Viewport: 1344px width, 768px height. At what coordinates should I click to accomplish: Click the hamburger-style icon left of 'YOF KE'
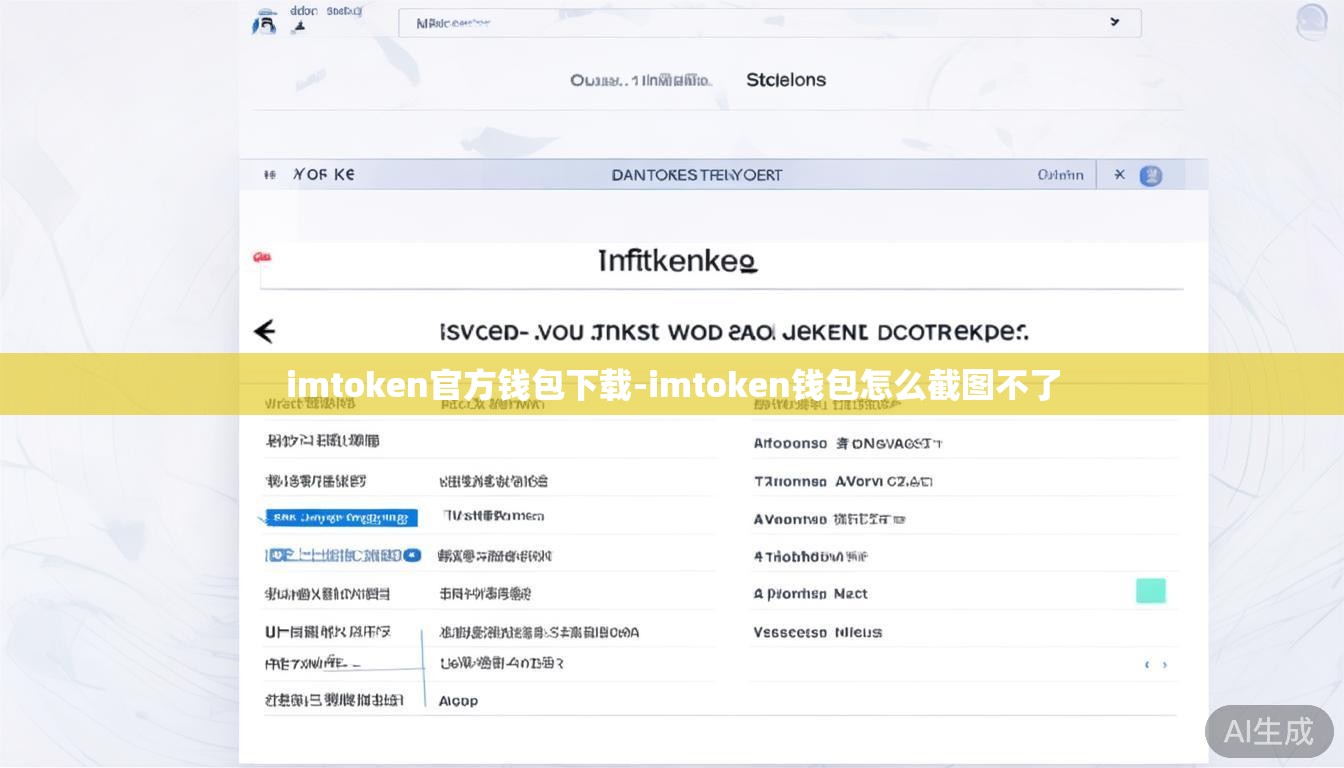tap(268, 174)
